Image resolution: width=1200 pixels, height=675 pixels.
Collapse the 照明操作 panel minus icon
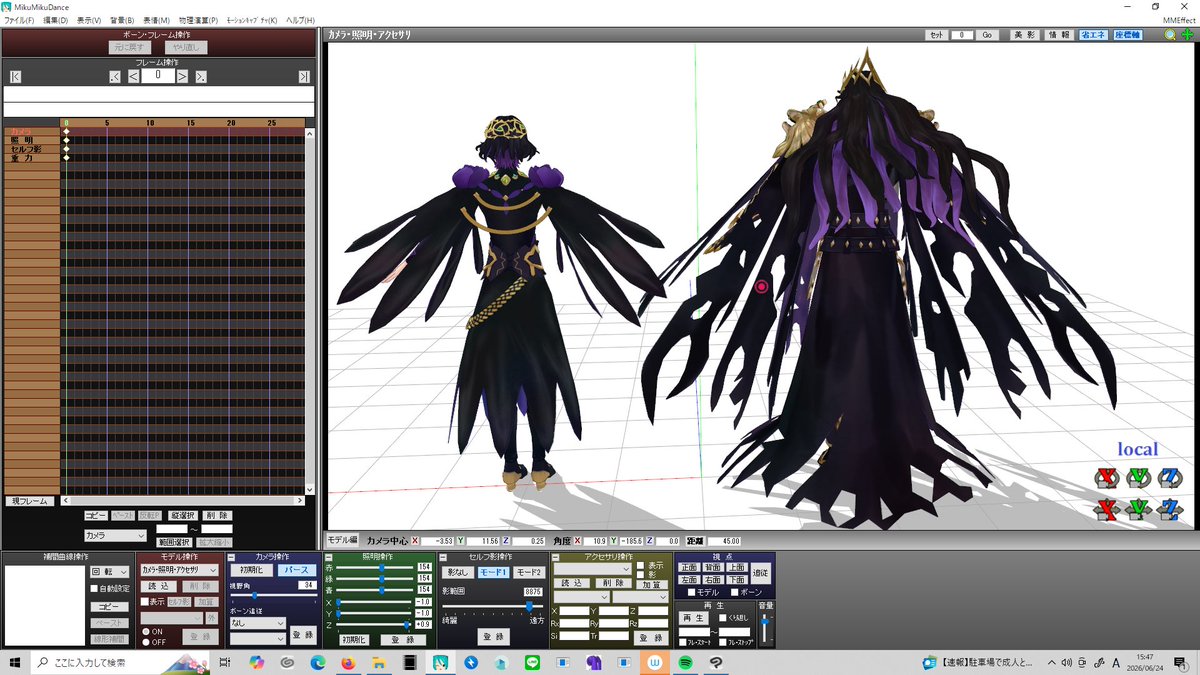(x=327, y=557)
